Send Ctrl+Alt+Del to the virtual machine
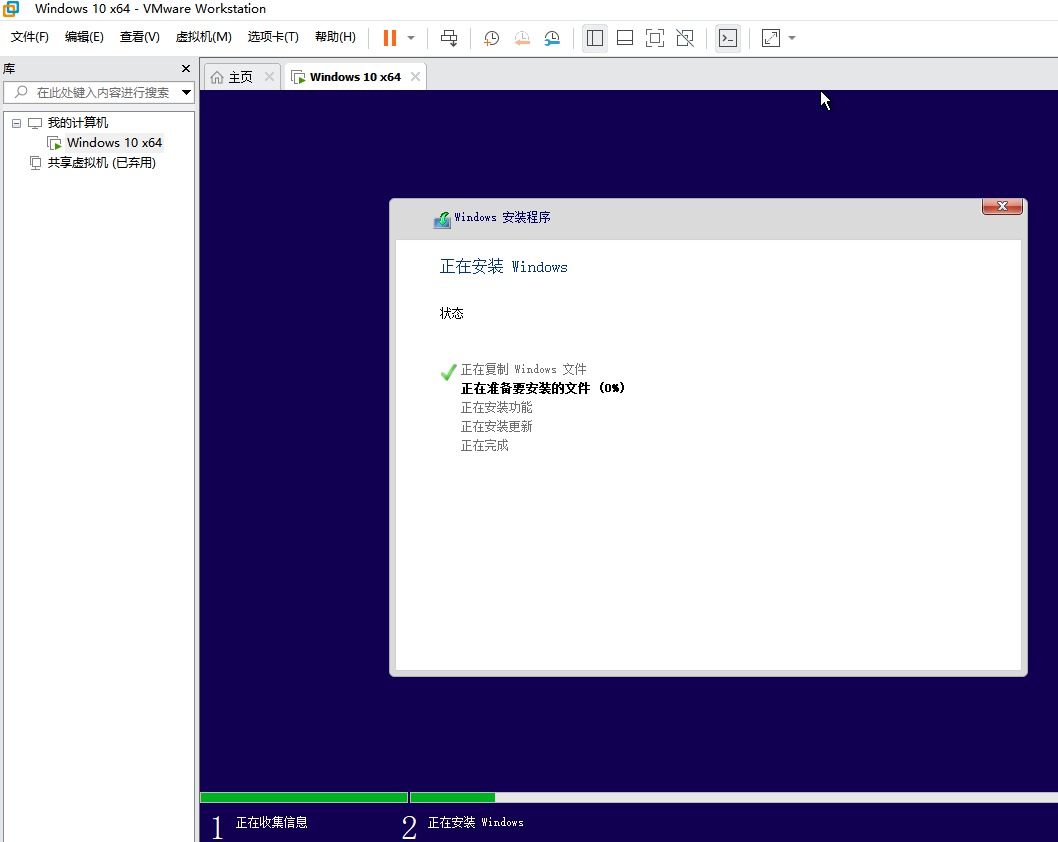This screenshot has height=842, width=1058. [449, 38]
